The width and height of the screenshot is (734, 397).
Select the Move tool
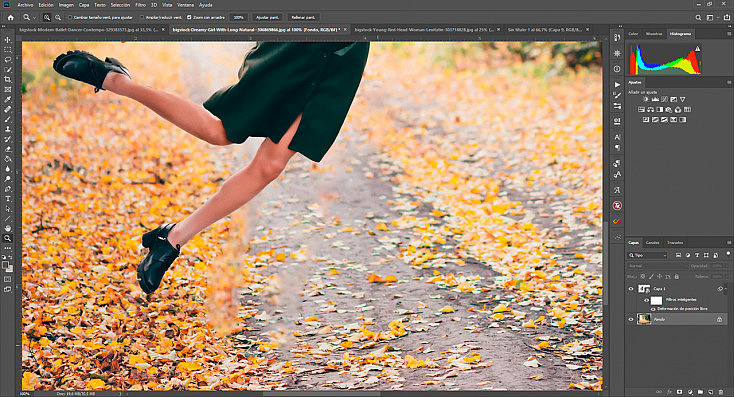point(7,40)
